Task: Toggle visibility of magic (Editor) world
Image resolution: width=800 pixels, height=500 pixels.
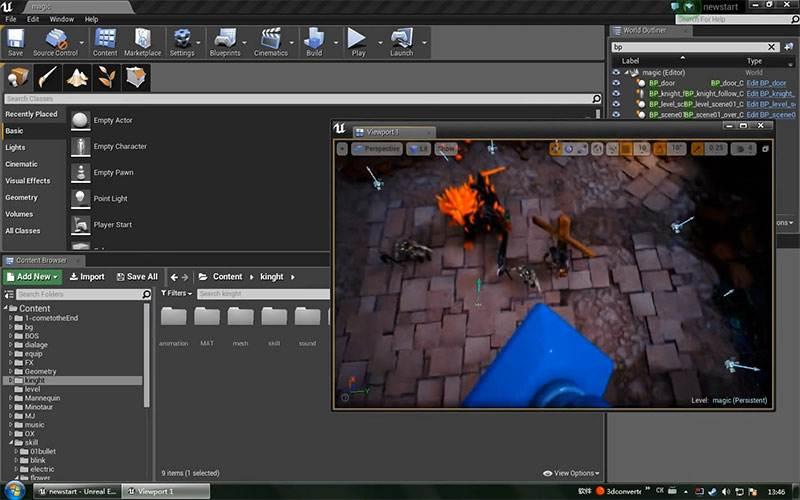Action: coord(616,73)
